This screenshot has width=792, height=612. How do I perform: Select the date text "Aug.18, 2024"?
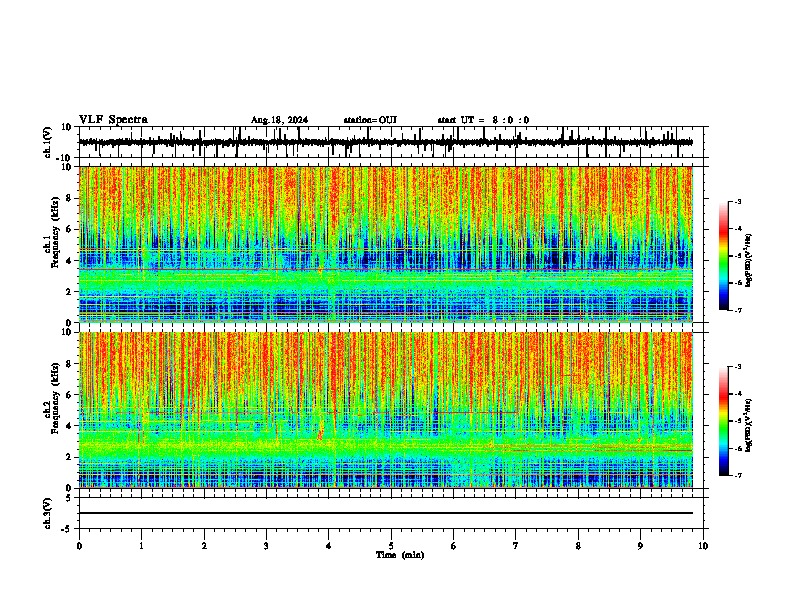coord(279,120)
